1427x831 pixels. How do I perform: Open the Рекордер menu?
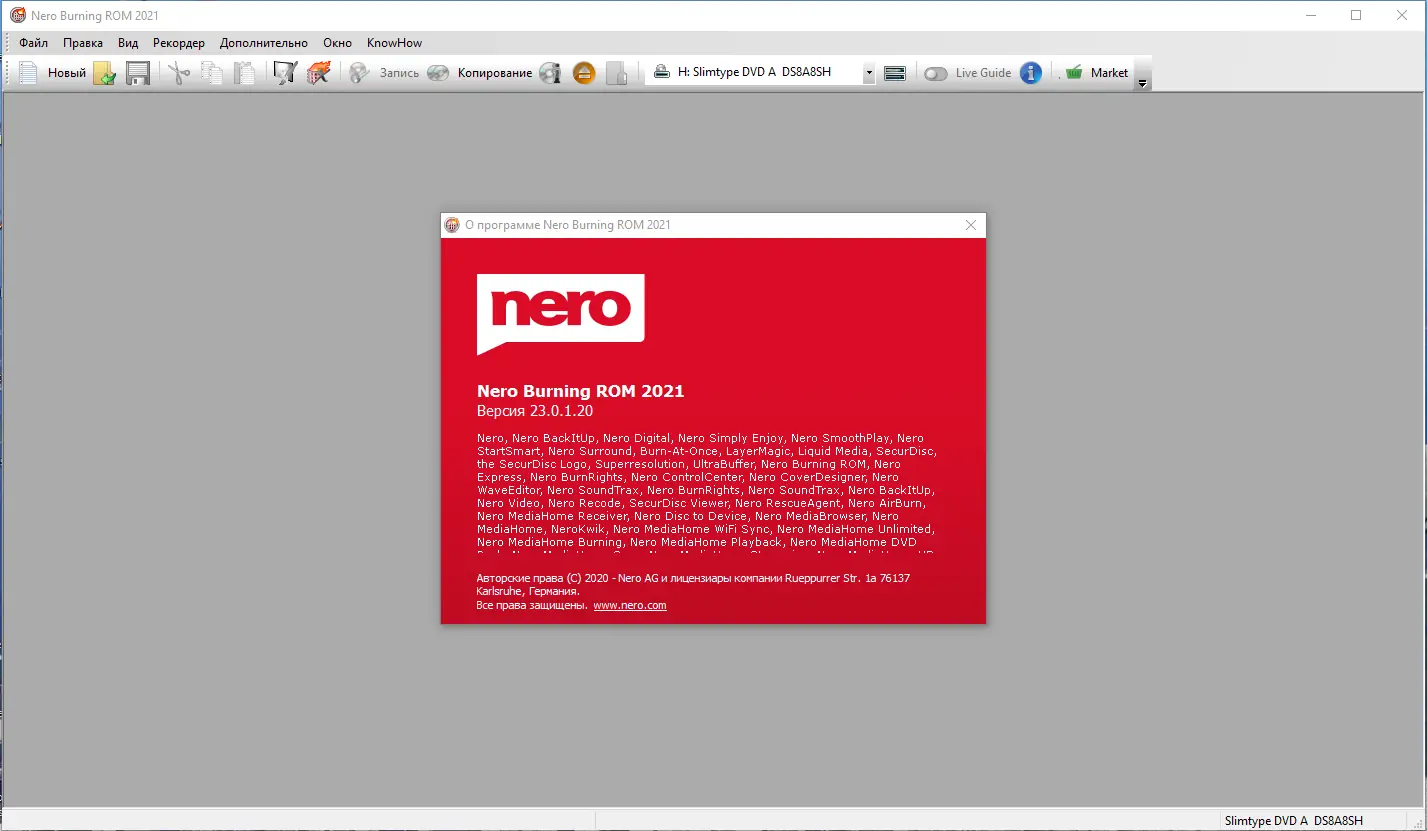[179, 43]
